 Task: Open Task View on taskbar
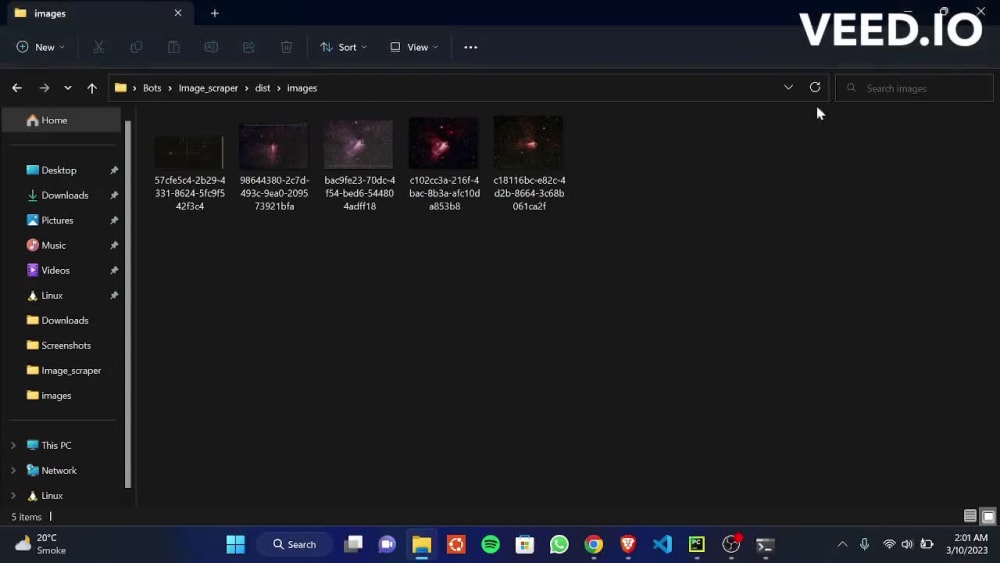[353, 544]
